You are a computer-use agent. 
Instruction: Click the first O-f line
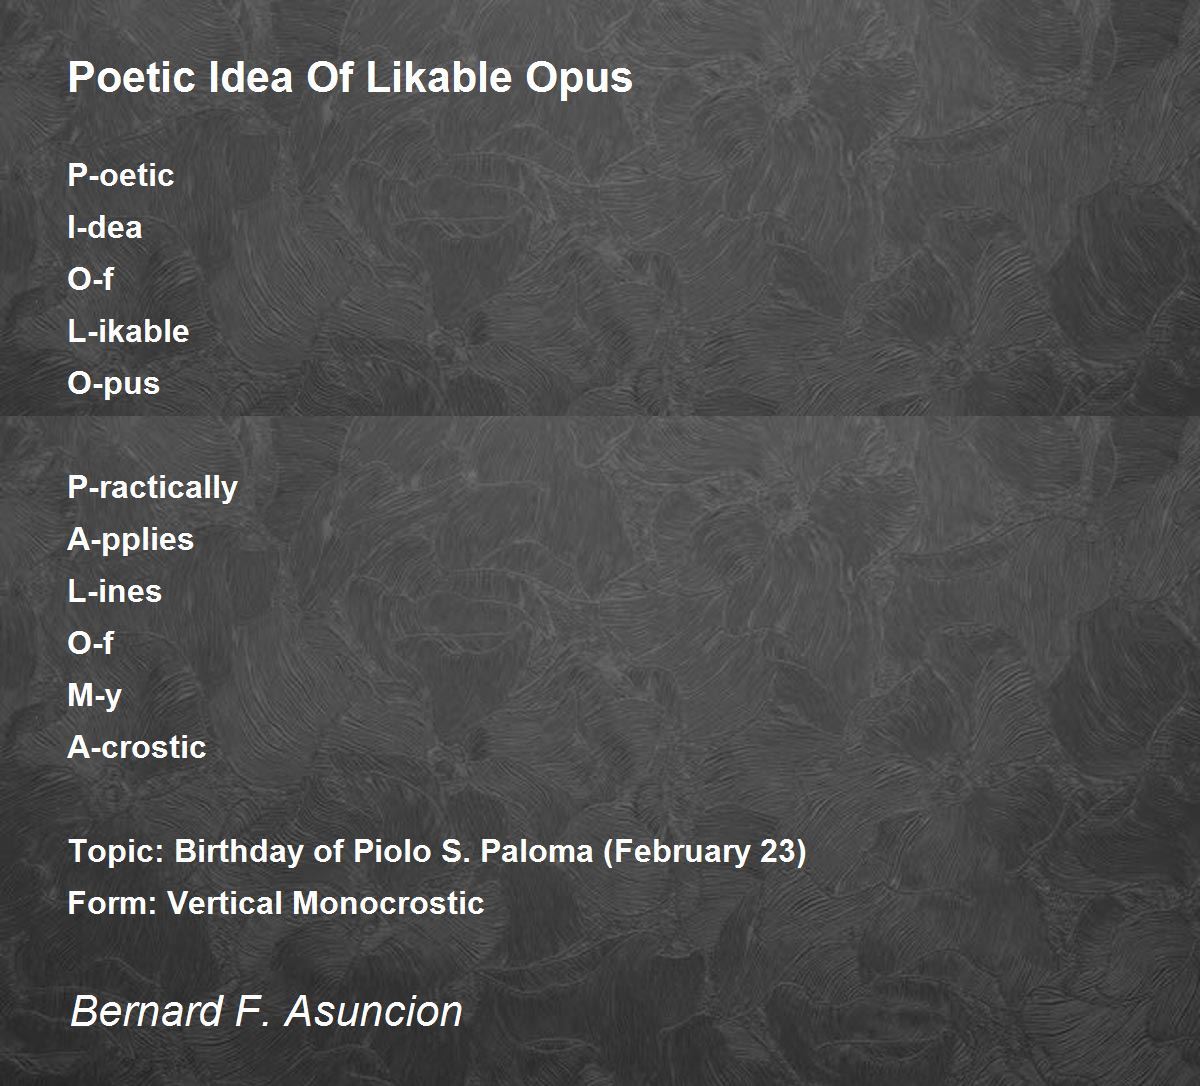[91, 279]
